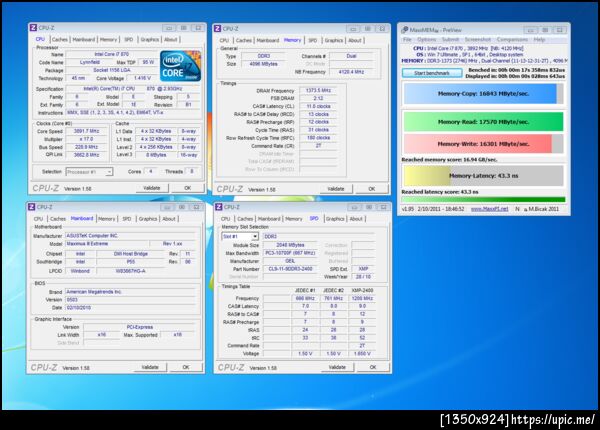Close the MaxxMem Preview window

559,30
